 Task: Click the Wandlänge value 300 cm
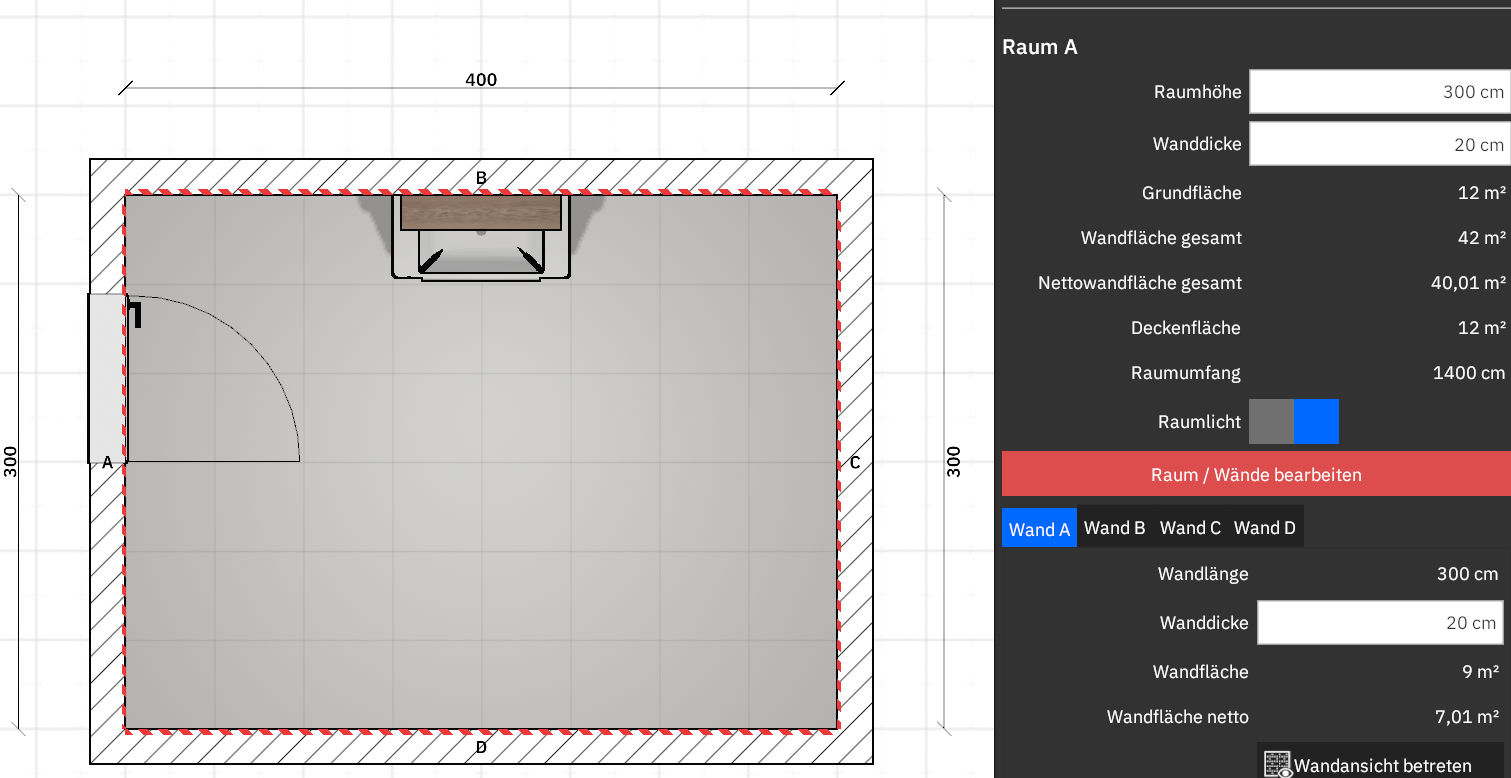click(1468, 574)
